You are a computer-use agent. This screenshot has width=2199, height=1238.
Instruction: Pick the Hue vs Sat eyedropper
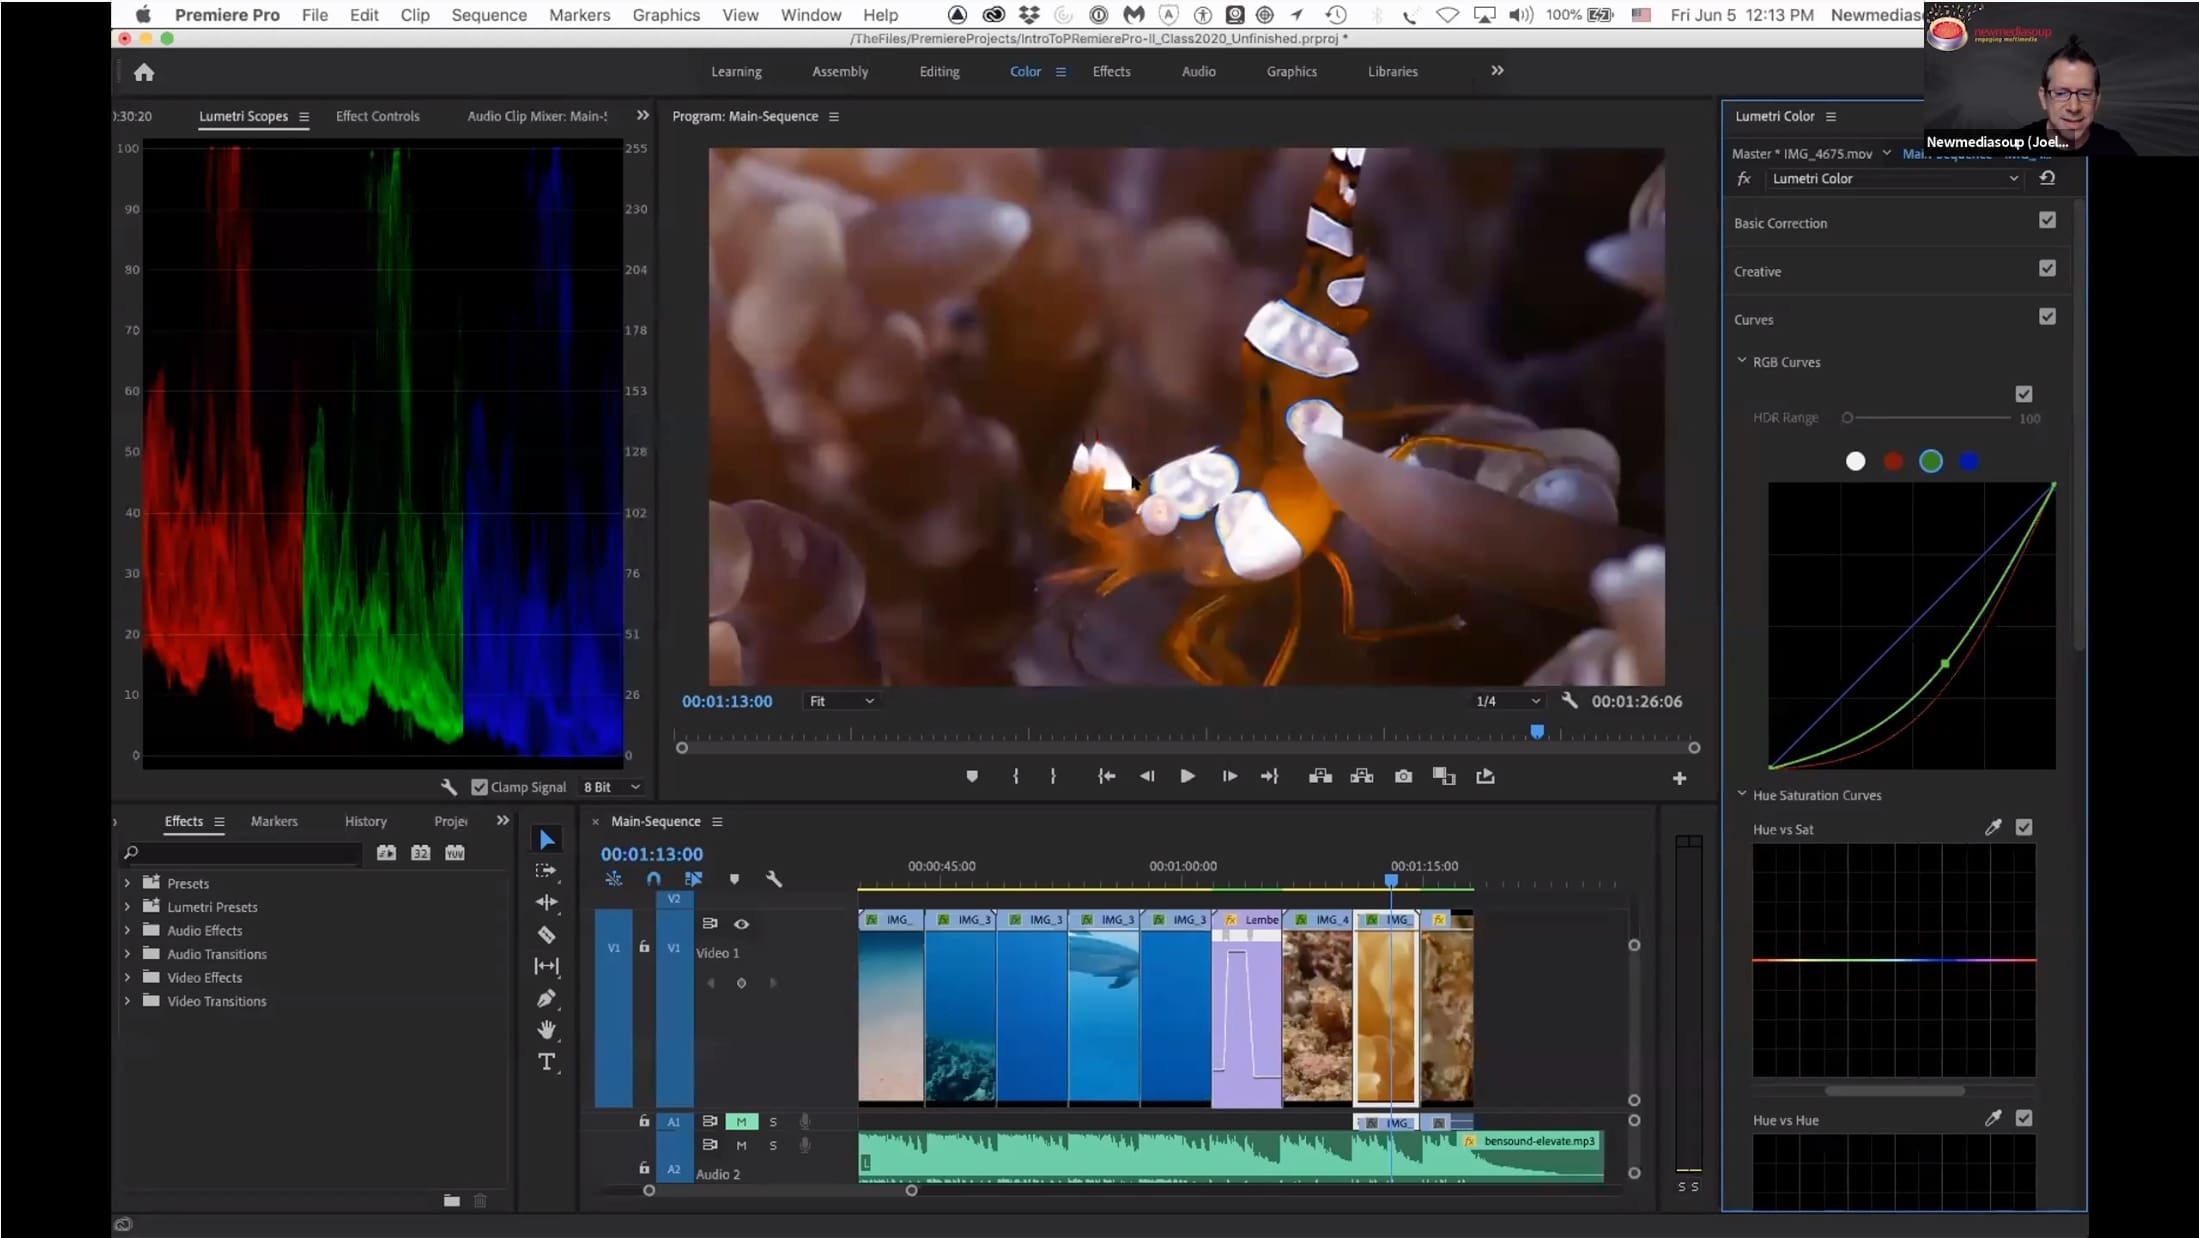coord(1992,828)
